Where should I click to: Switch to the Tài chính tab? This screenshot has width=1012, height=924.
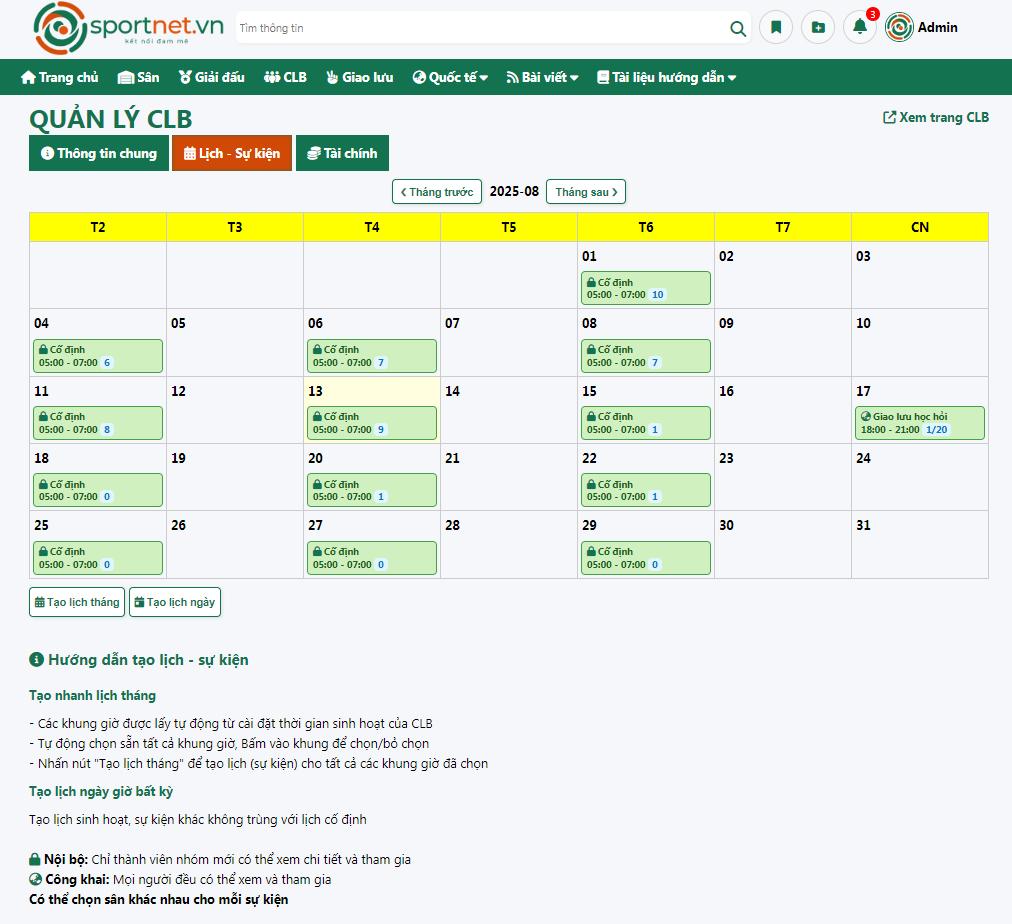tap(342, 153)
